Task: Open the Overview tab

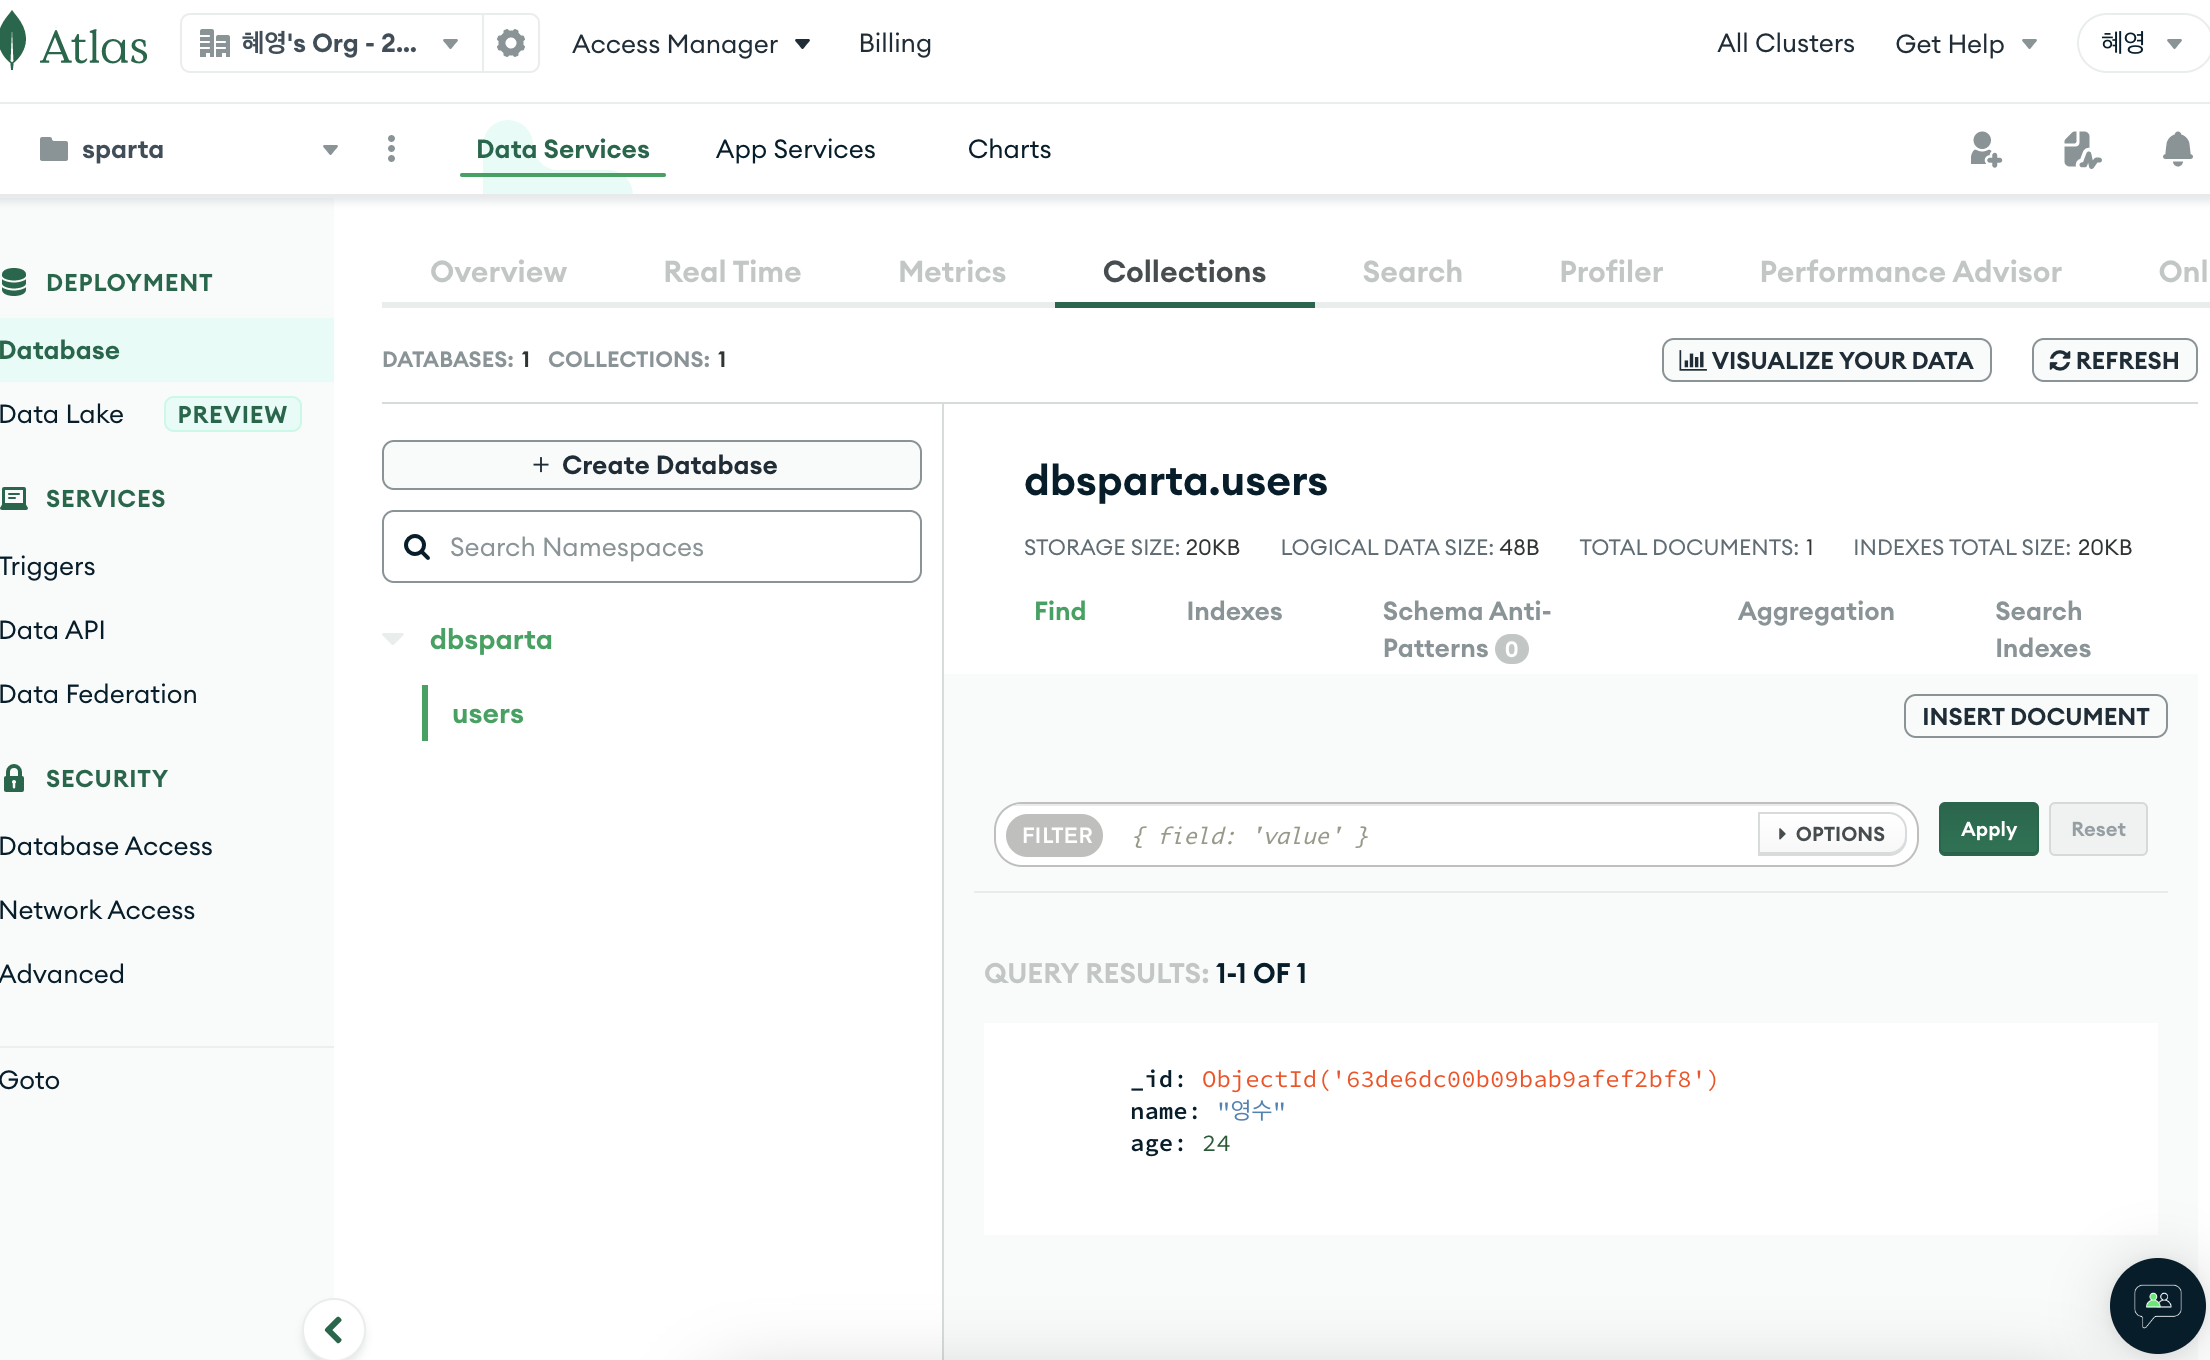Action: 498,272
